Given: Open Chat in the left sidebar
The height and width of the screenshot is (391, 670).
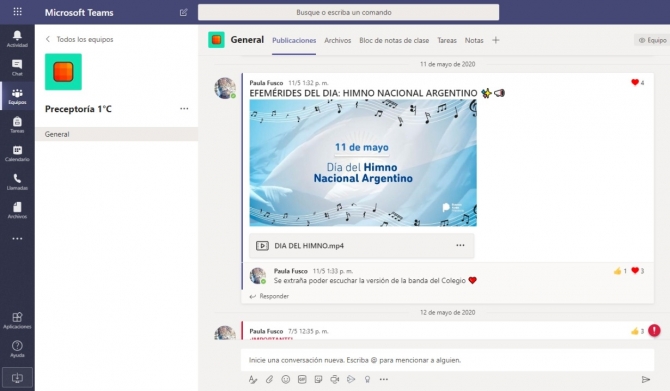Looking at the screenshot, I should click(x=17, y=68).
